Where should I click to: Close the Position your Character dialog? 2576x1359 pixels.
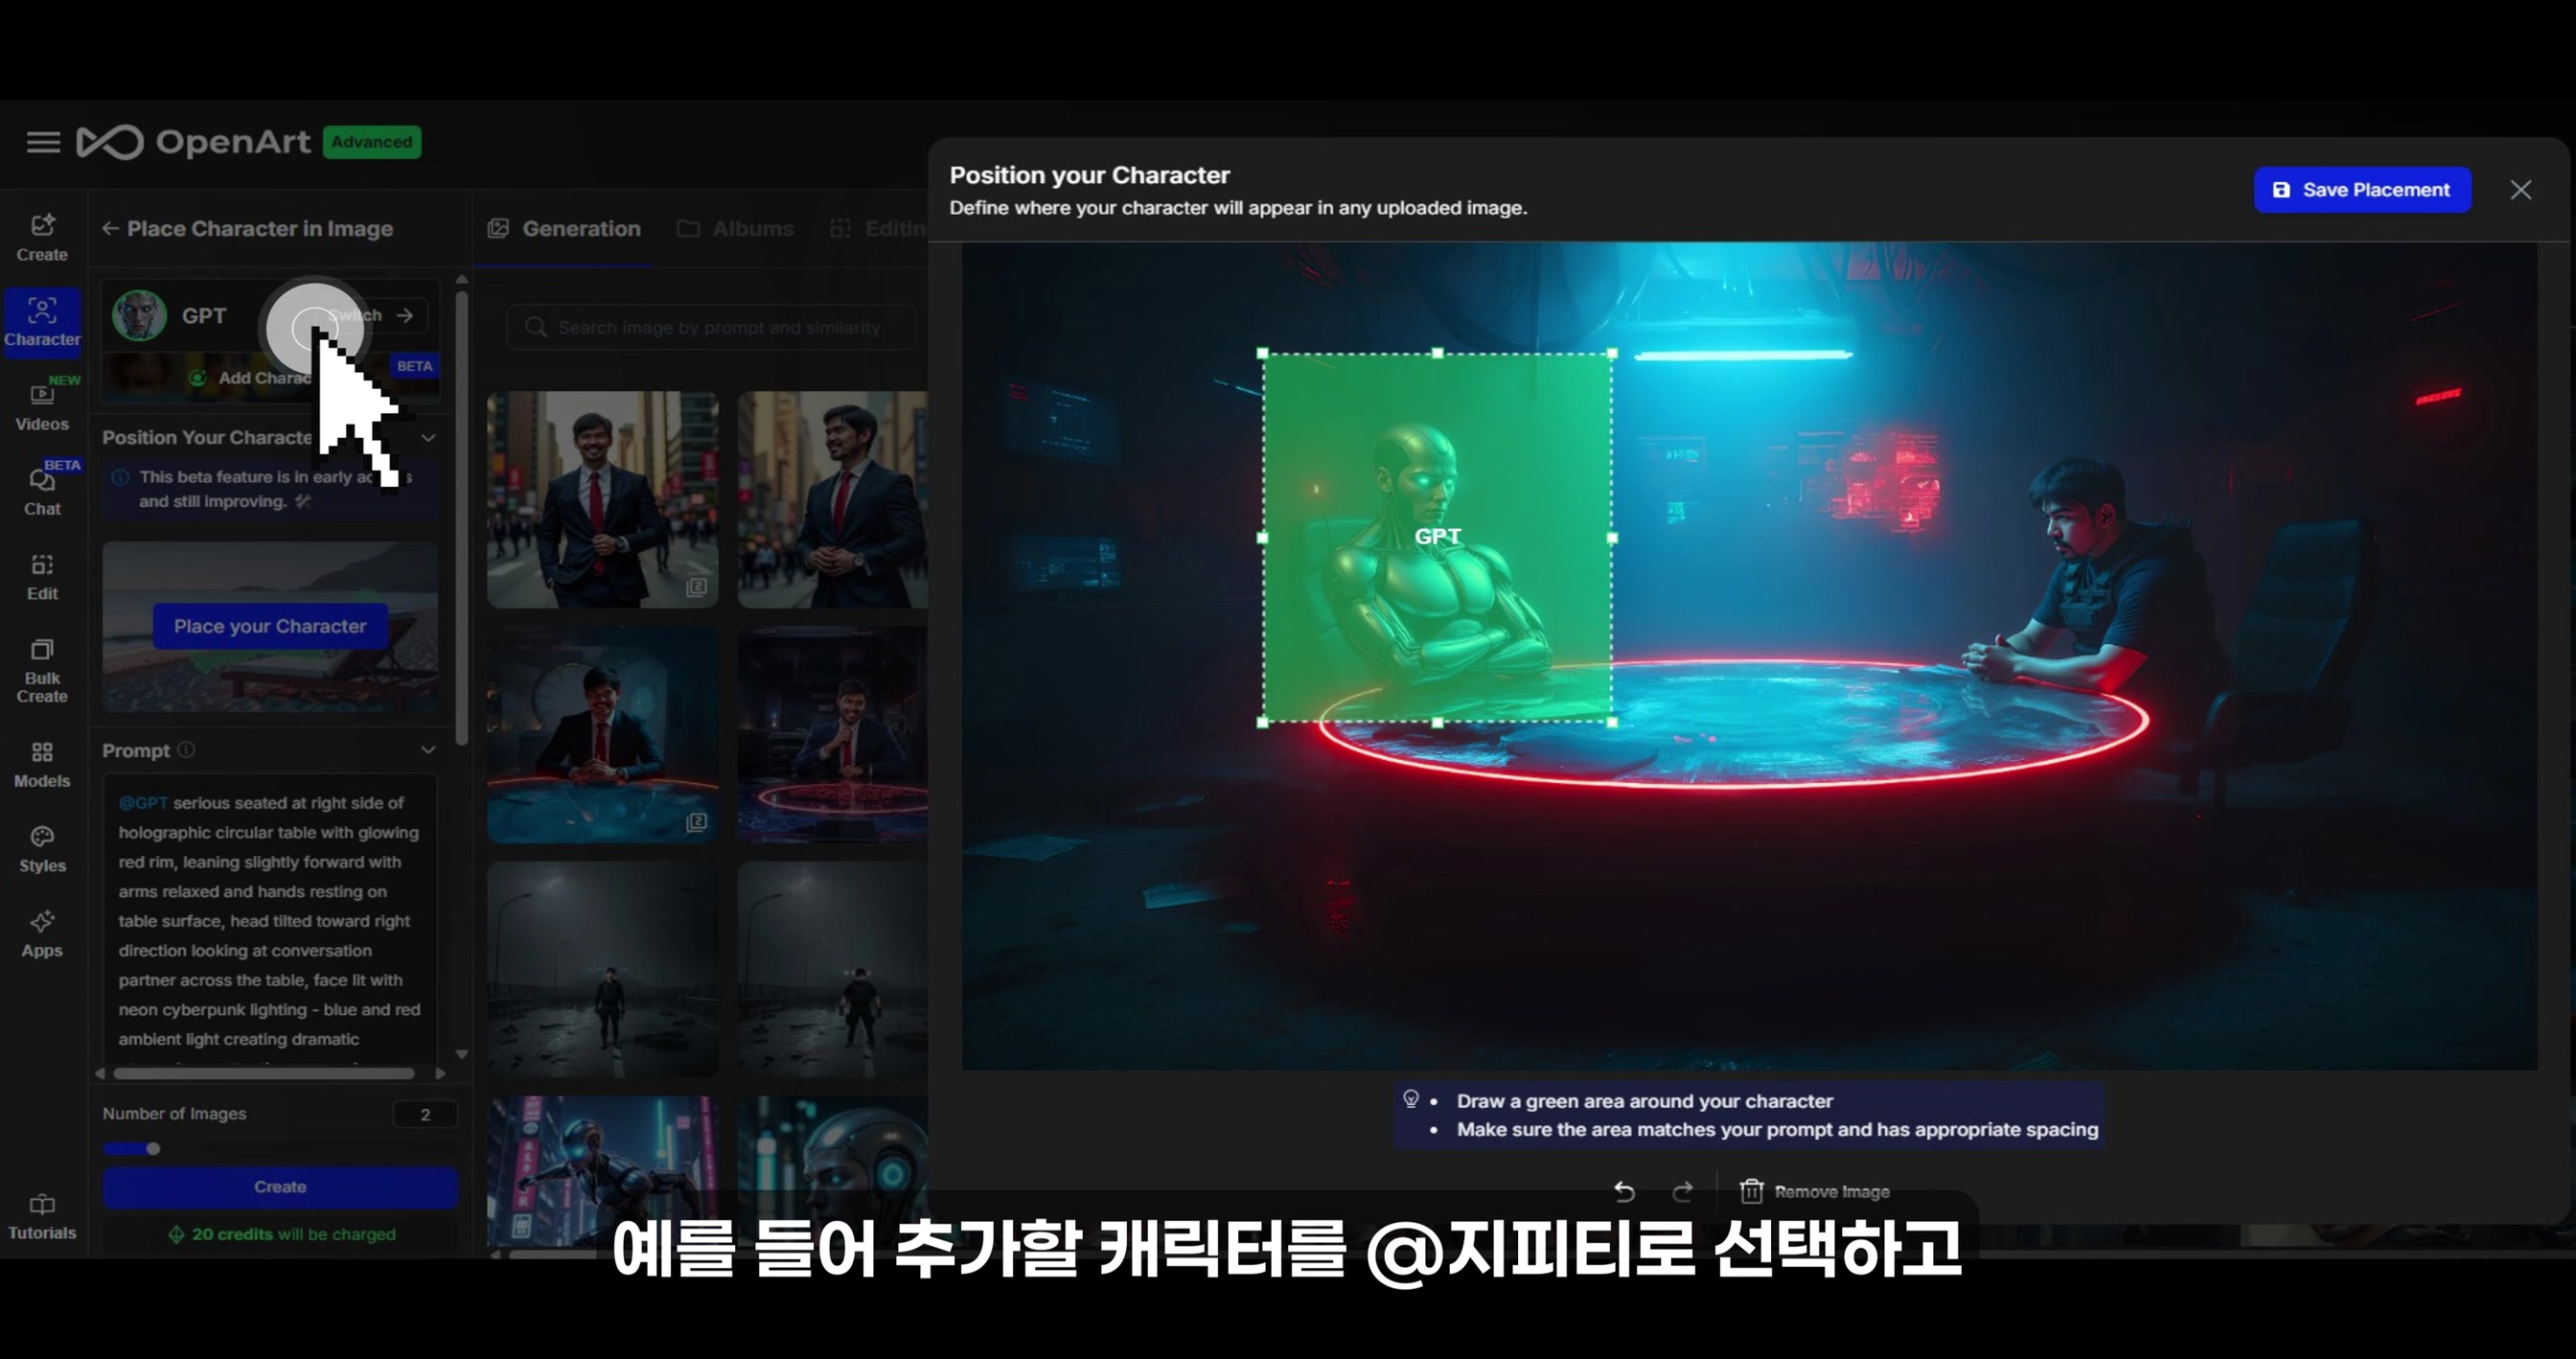[x=2520, y=190]
